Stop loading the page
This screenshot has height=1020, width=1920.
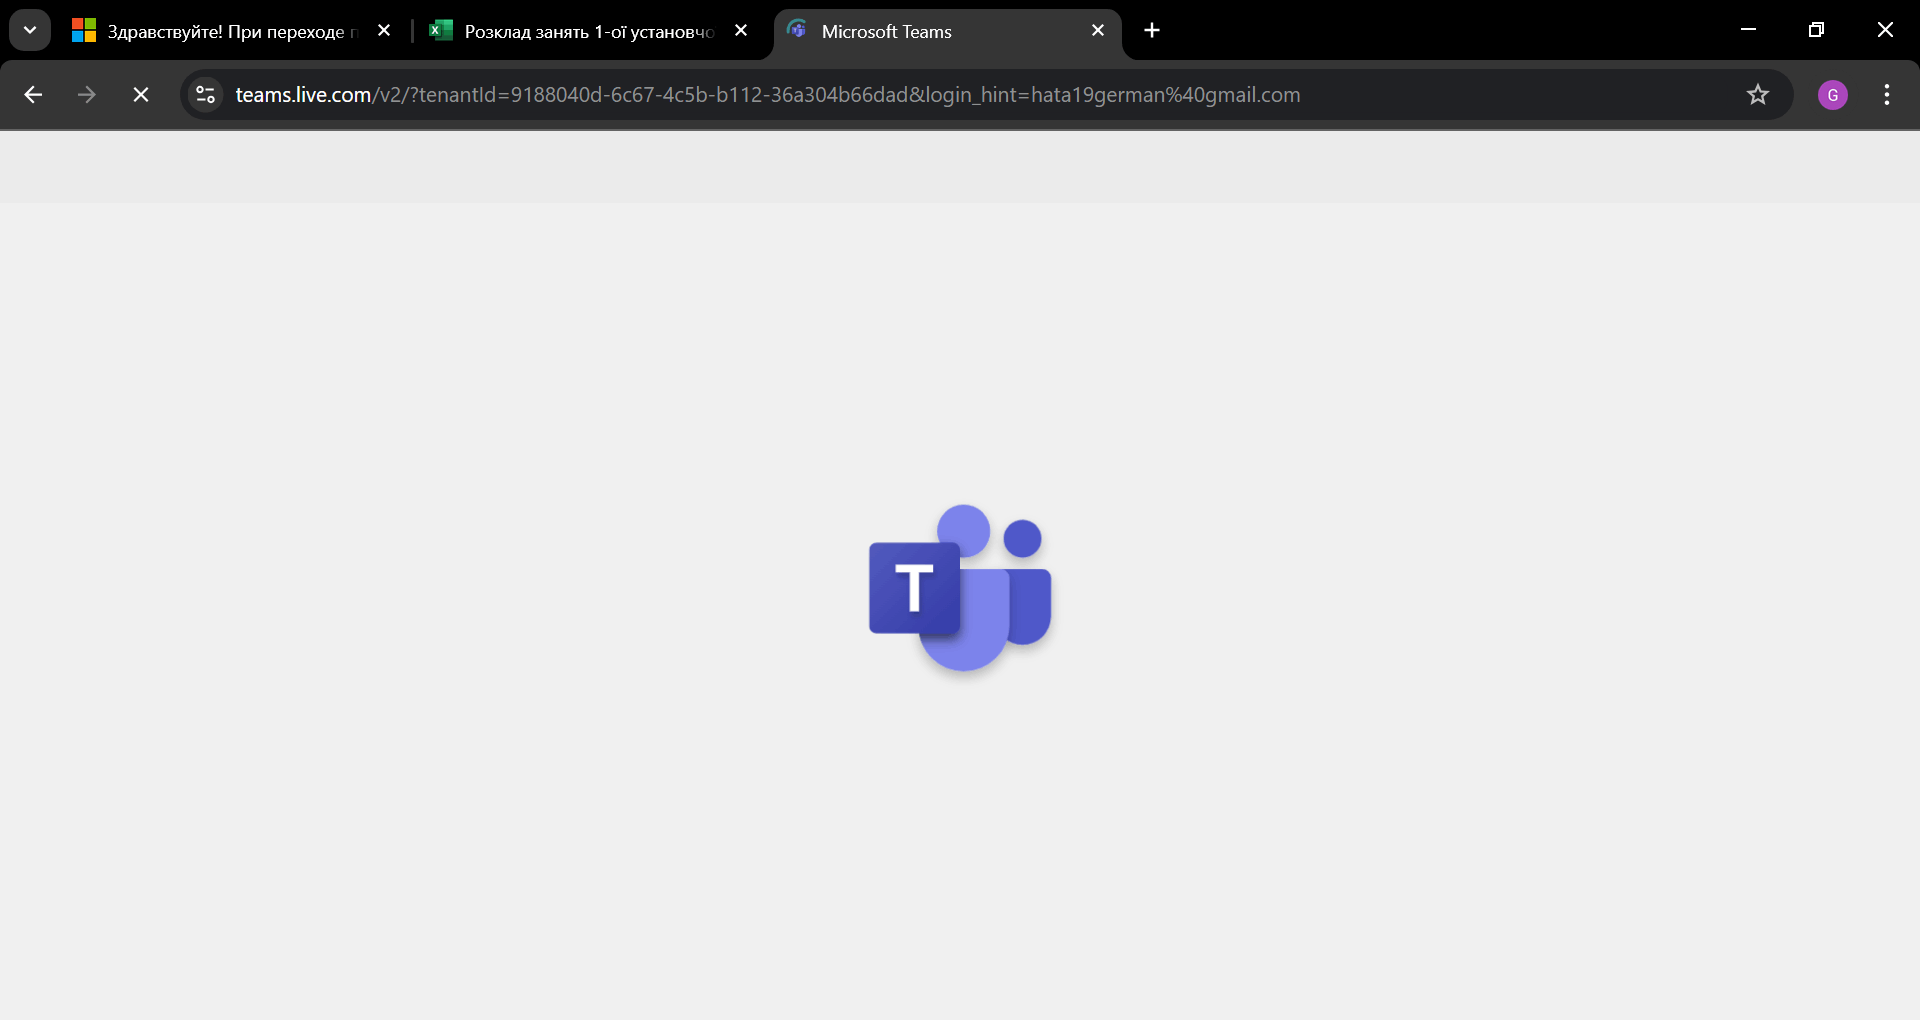pos(141,95)
